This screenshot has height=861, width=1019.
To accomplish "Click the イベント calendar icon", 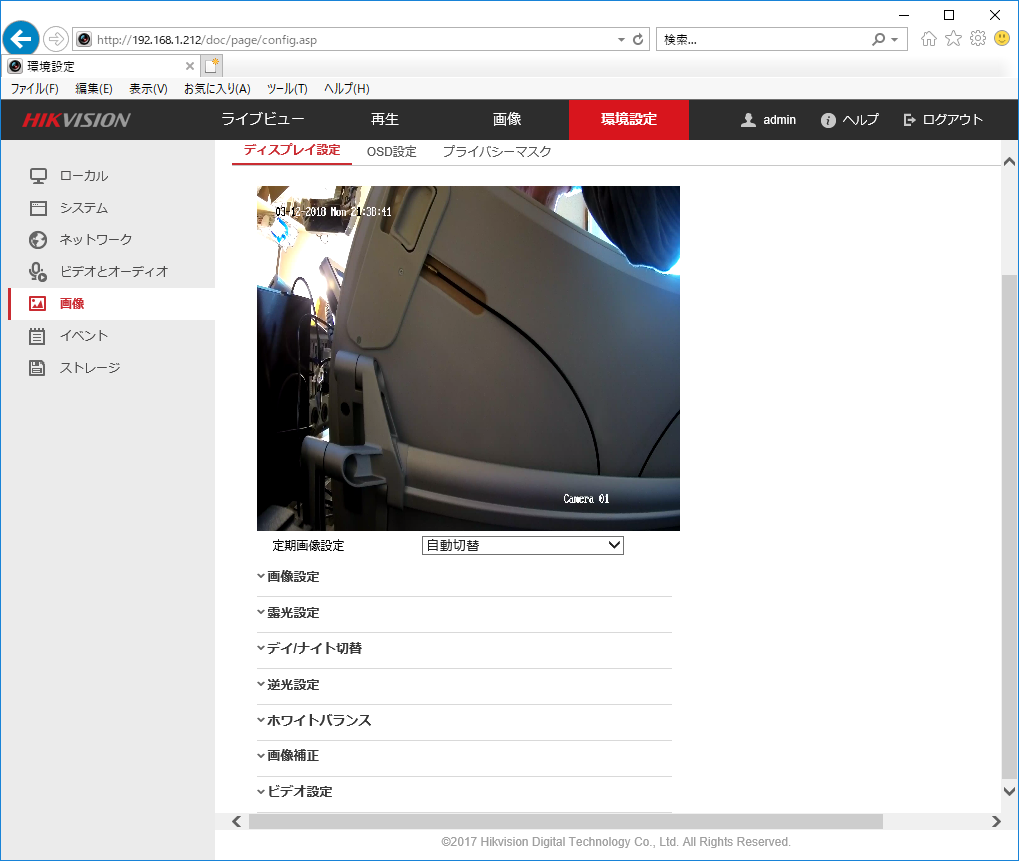I will [x=37, y=336].
